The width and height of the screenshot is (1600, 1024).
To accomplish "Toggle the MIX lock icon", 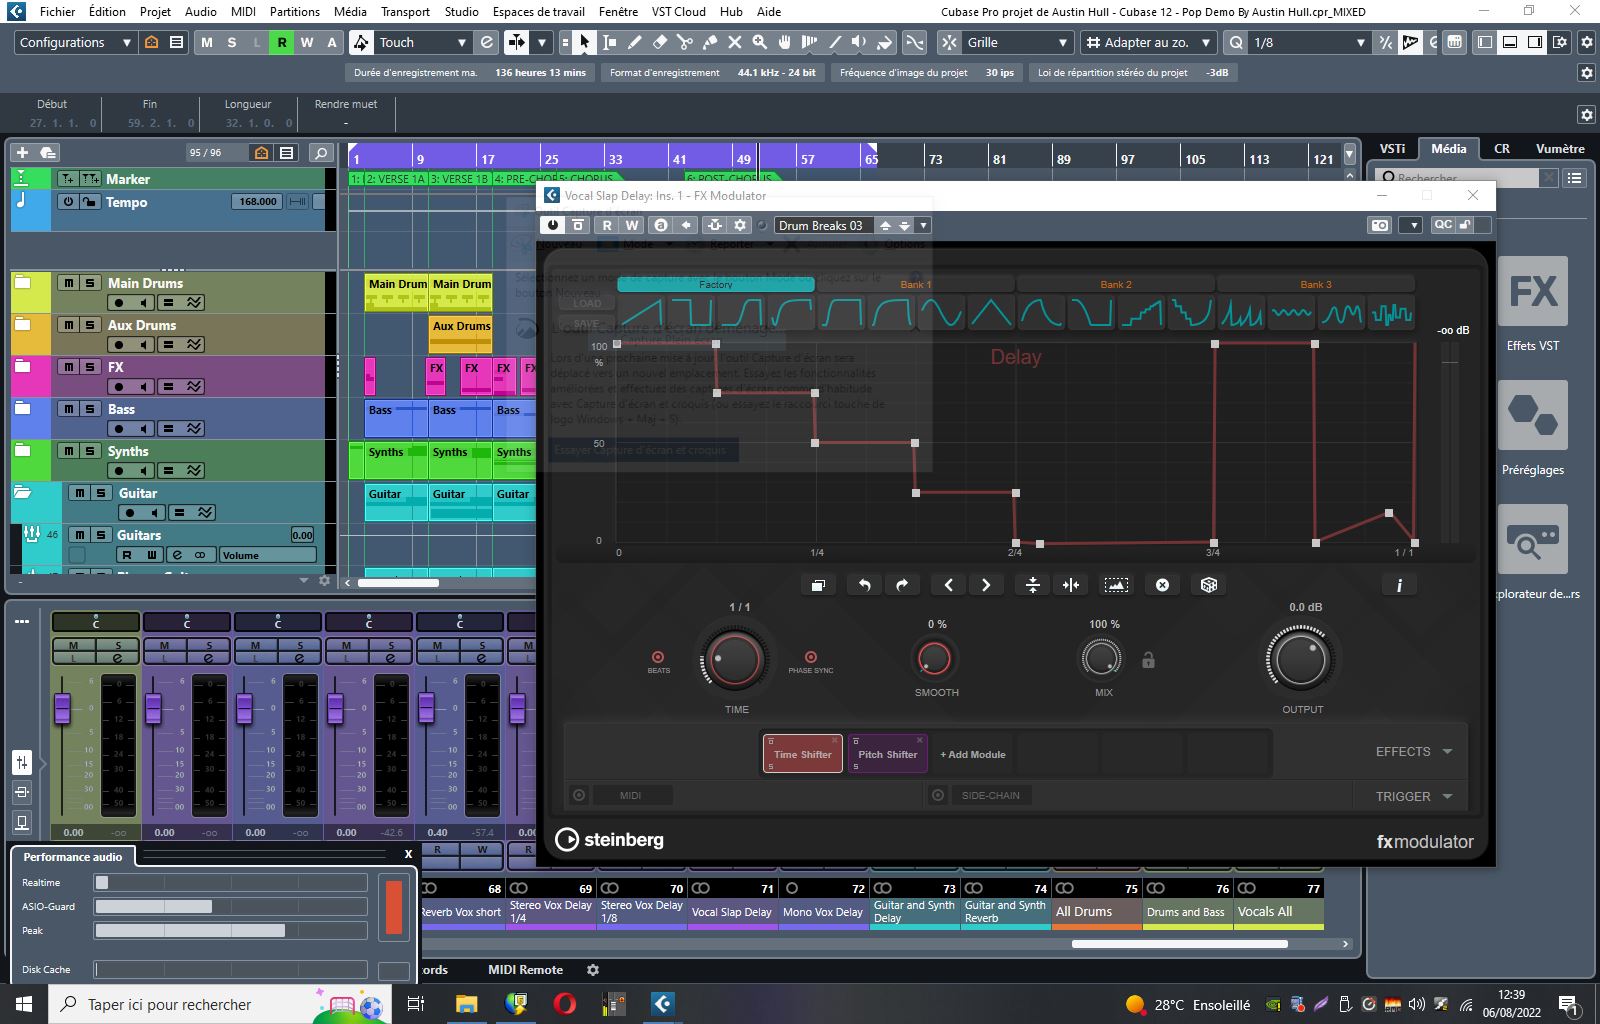I will [1148, 660].
